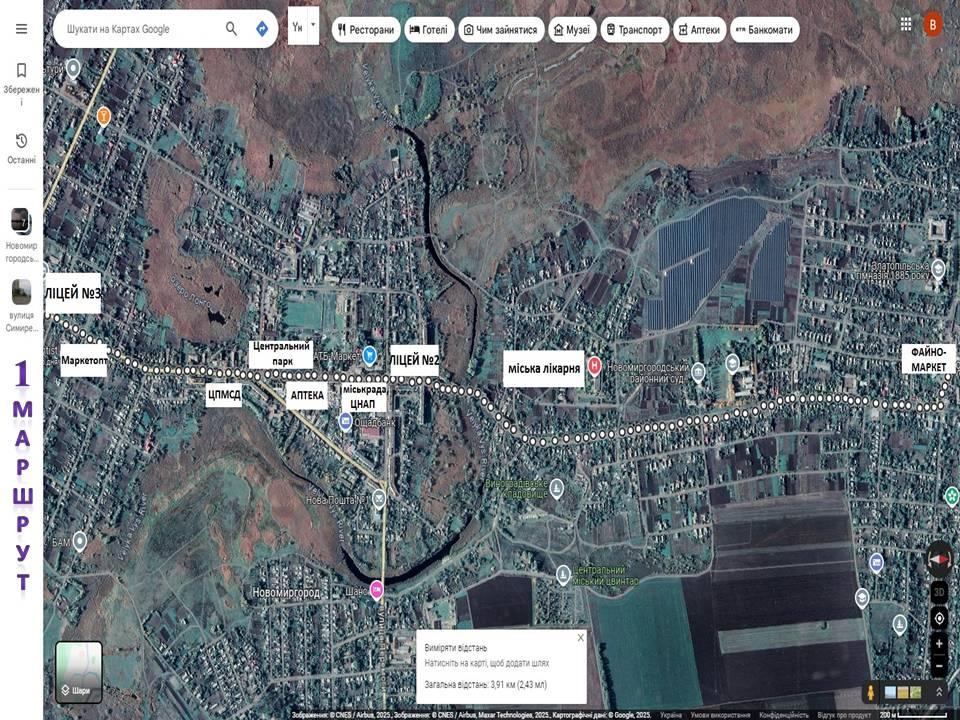Click the Виноградівське кладовище cemetery pin
Viewport: 960px width, 720px height.
[556, 489]
